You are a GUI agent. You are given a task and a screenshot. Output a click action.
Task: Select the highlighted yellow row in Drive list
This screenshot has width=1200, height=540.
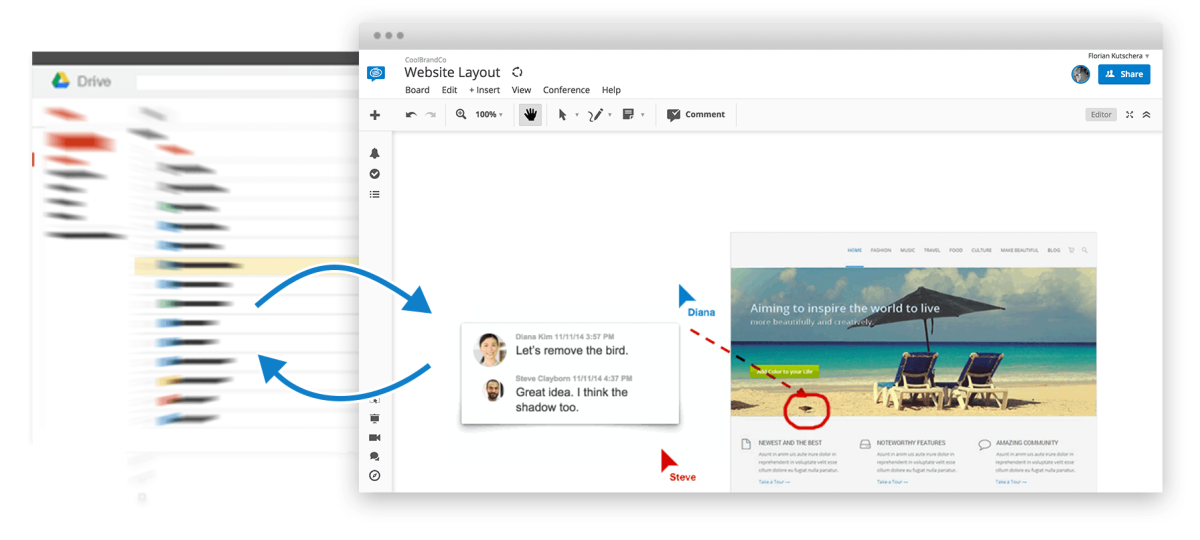pyautogui.click(x=246, y=266)
